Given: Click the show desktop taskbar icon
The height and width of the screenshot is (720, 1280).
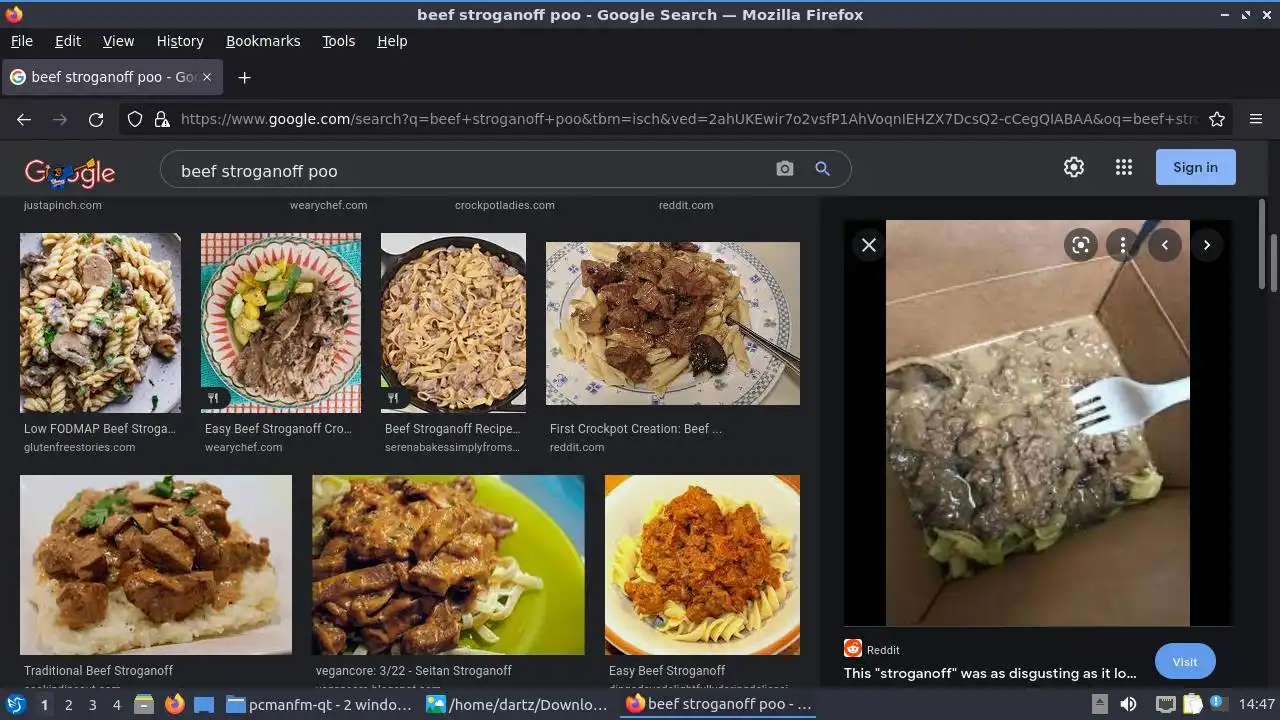Looking at the screenshot, I should point(204,704).
